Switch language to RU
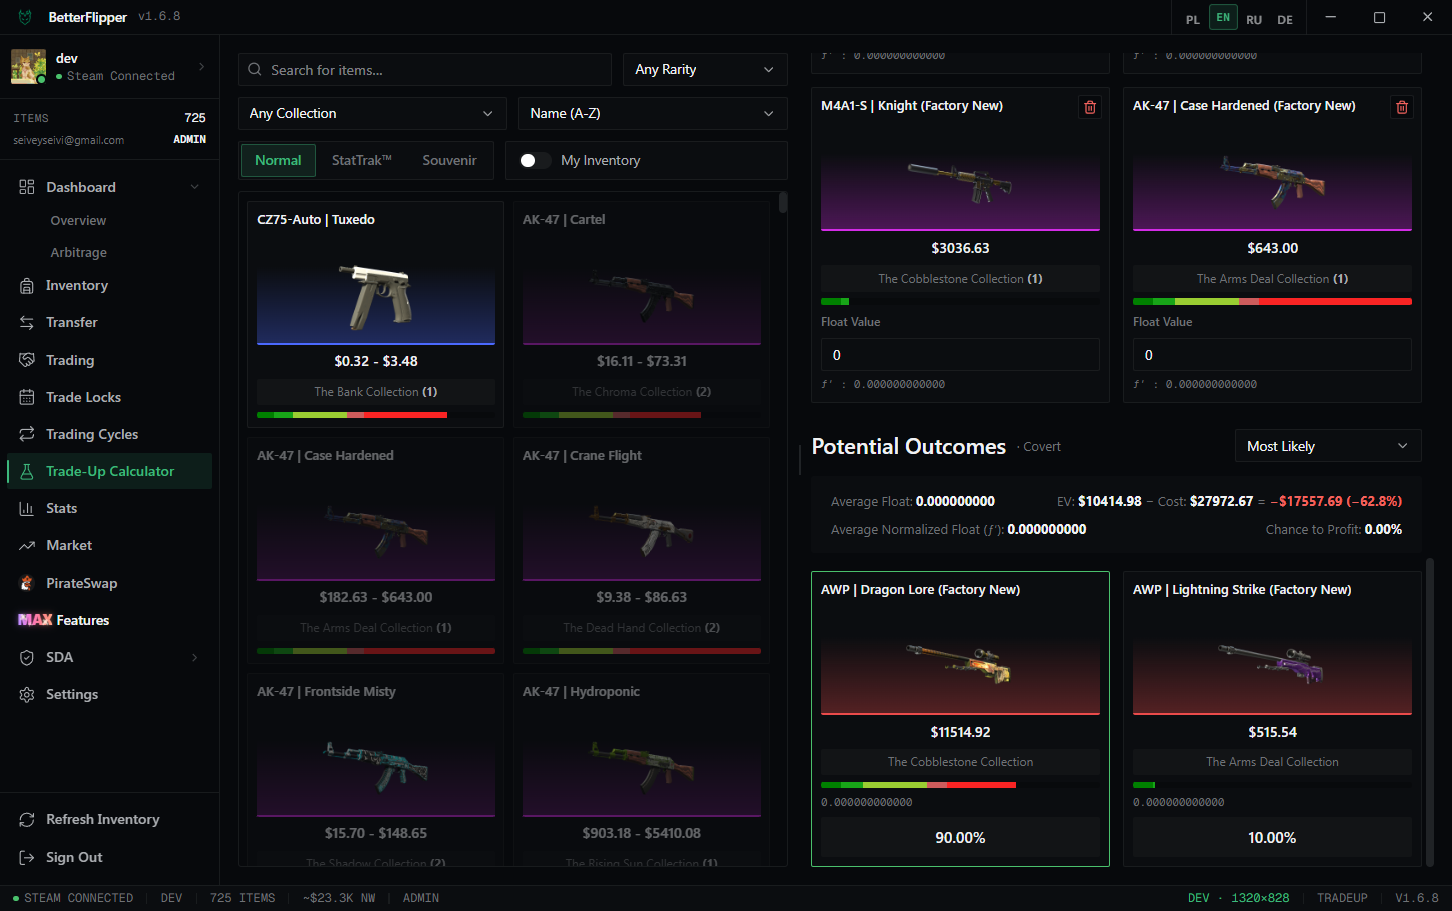Image resolution: width=1452 pixels, height=911 pixels. click(x=1254, y=19)
